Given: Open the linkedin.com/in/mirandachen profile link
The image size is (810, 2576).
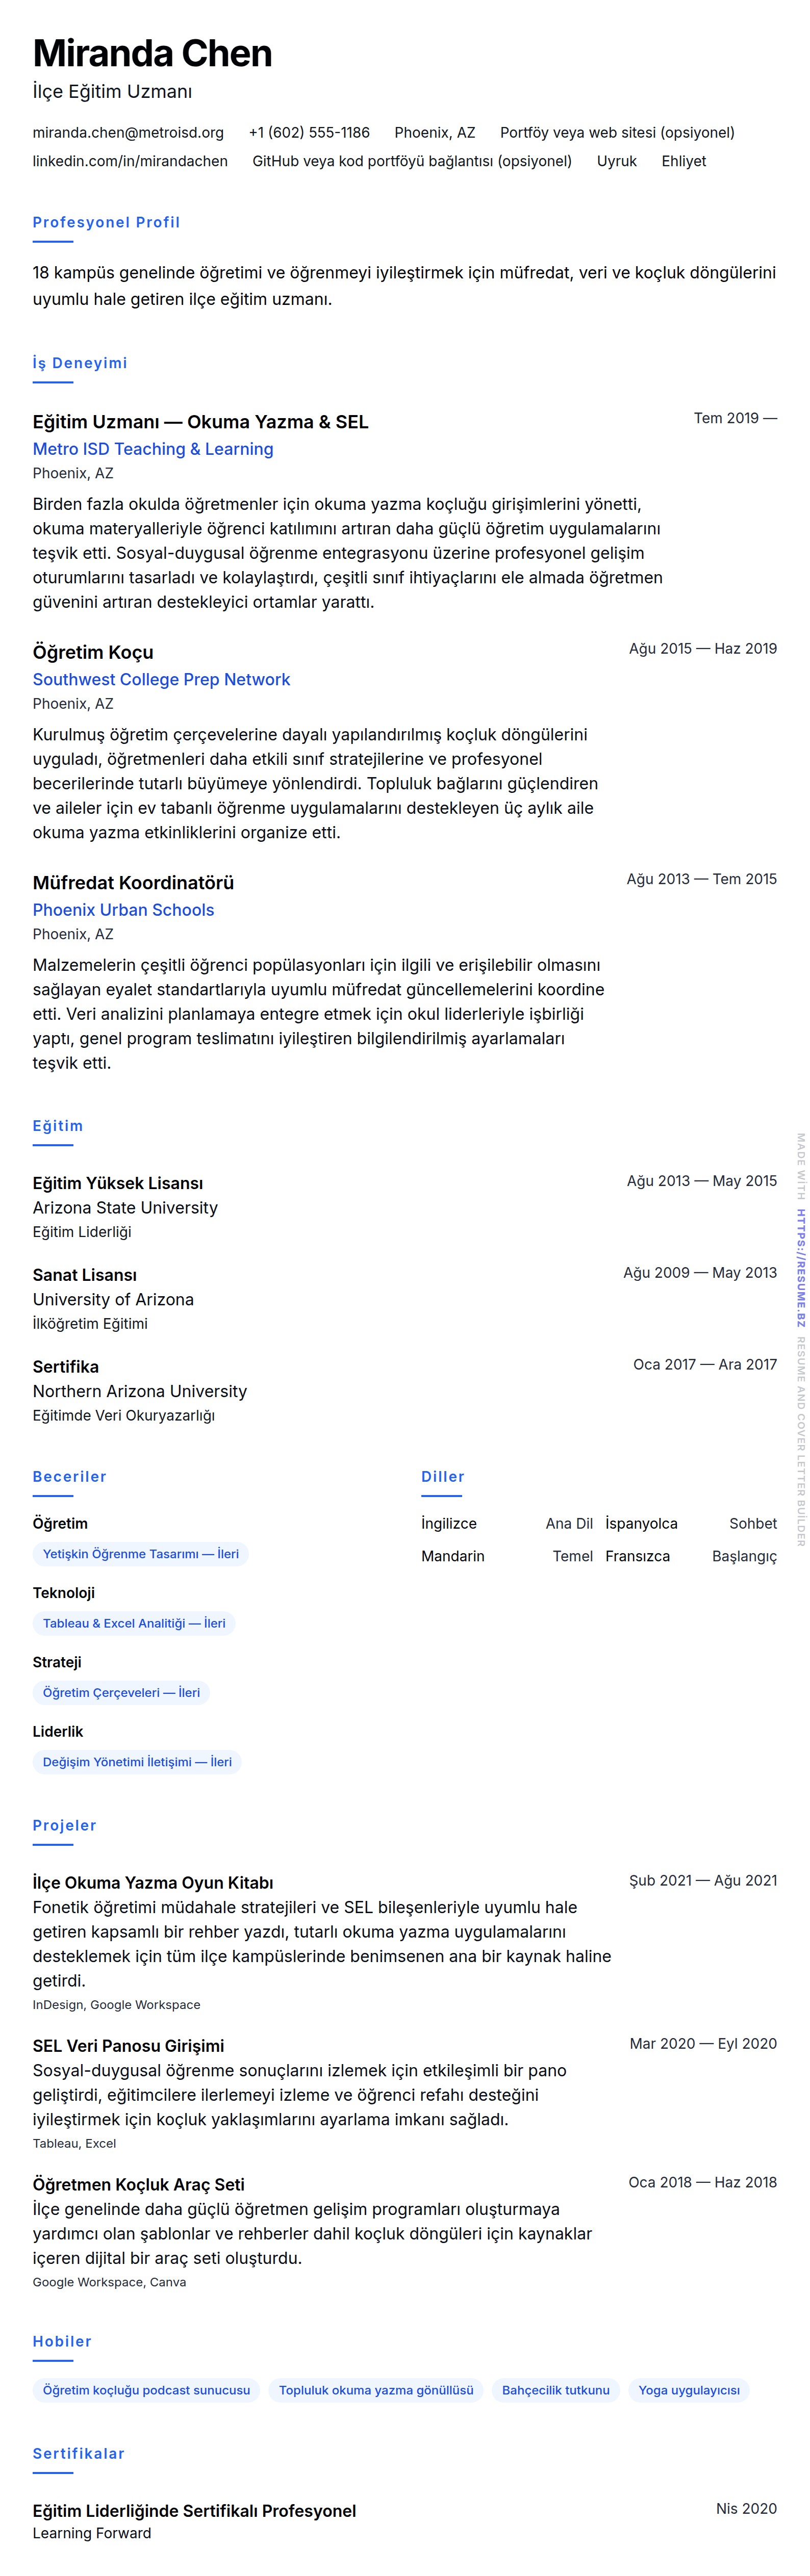Looking at the screenshot, I should 130,161.
